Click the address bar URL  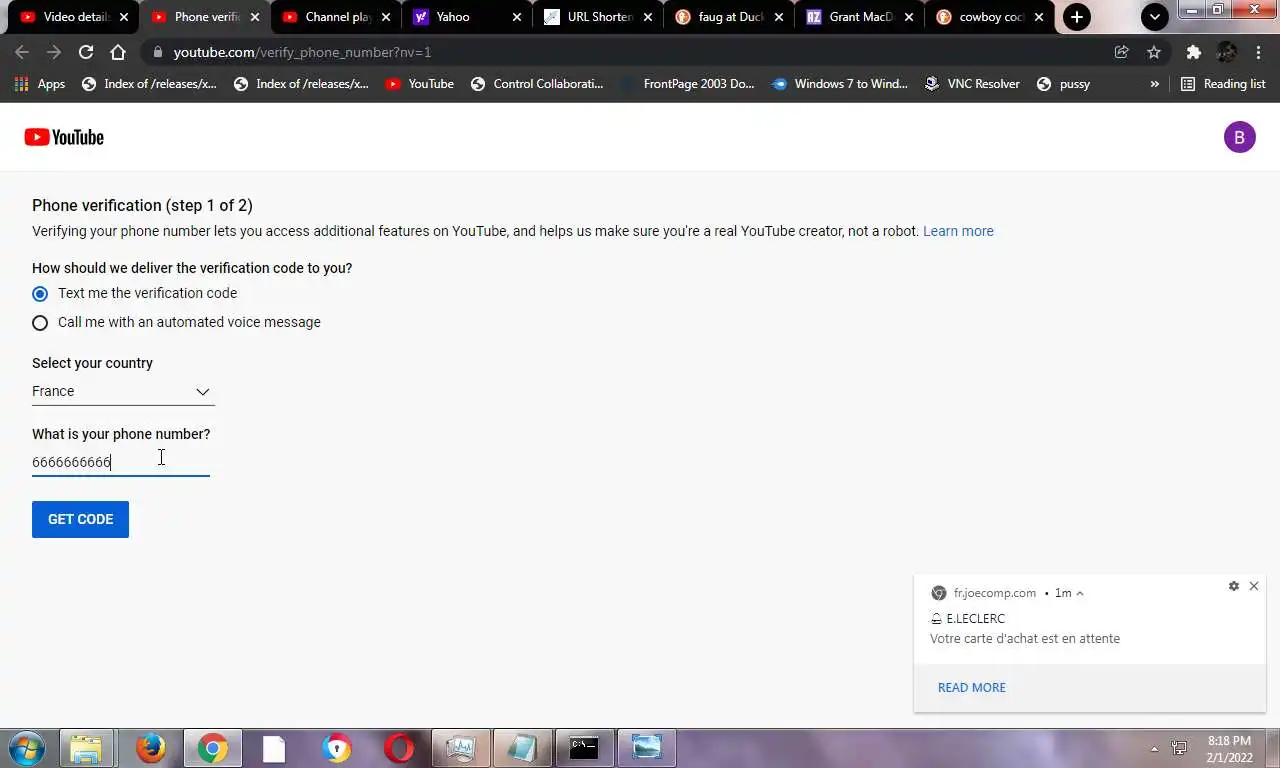(302, 52)
